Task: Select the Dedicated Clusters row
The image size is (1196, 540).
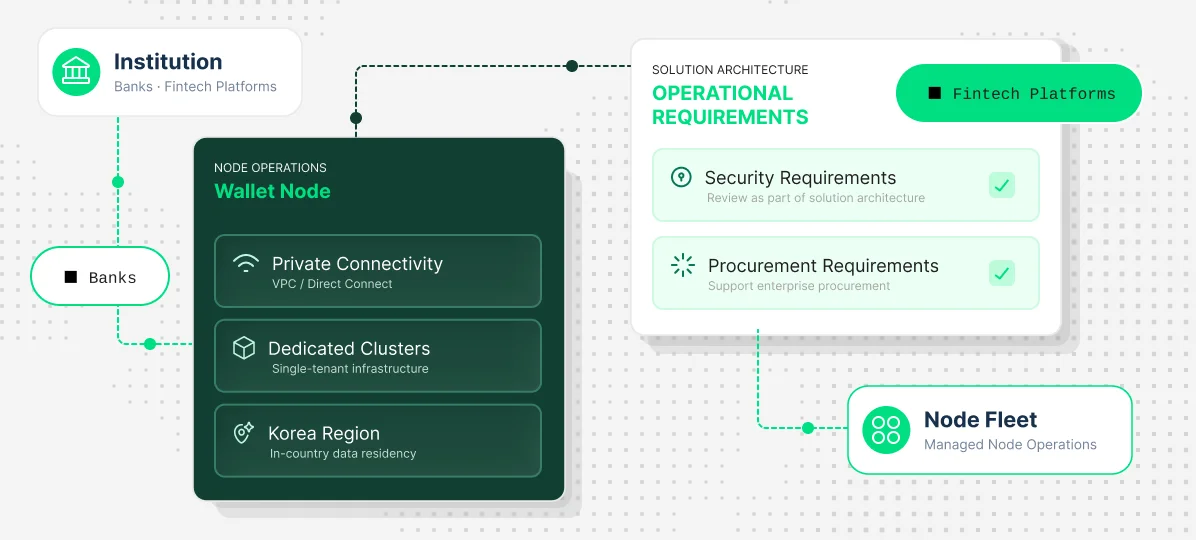Action: 378,355
